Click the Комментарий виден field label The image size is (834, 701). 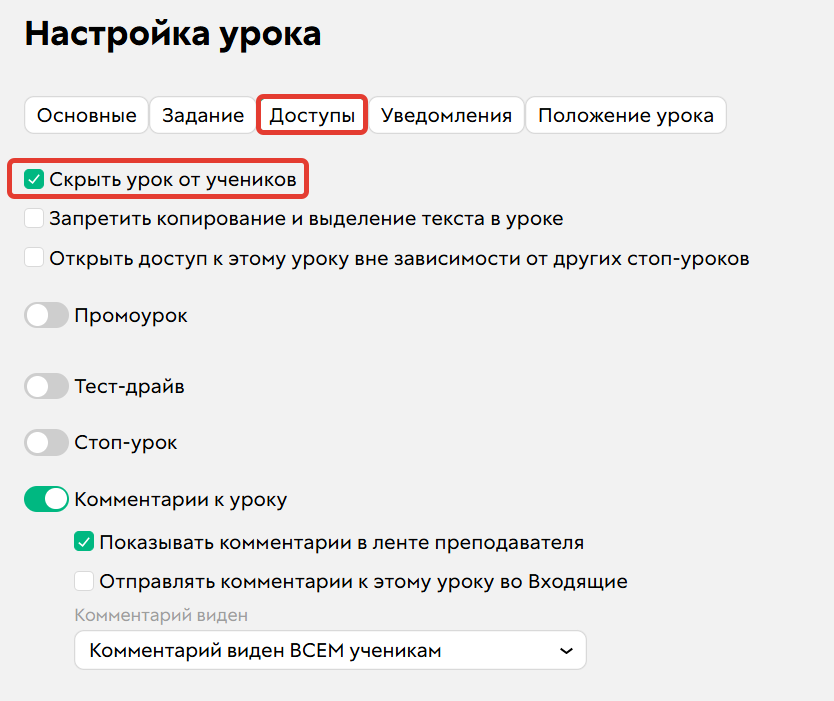click(161, 615)
